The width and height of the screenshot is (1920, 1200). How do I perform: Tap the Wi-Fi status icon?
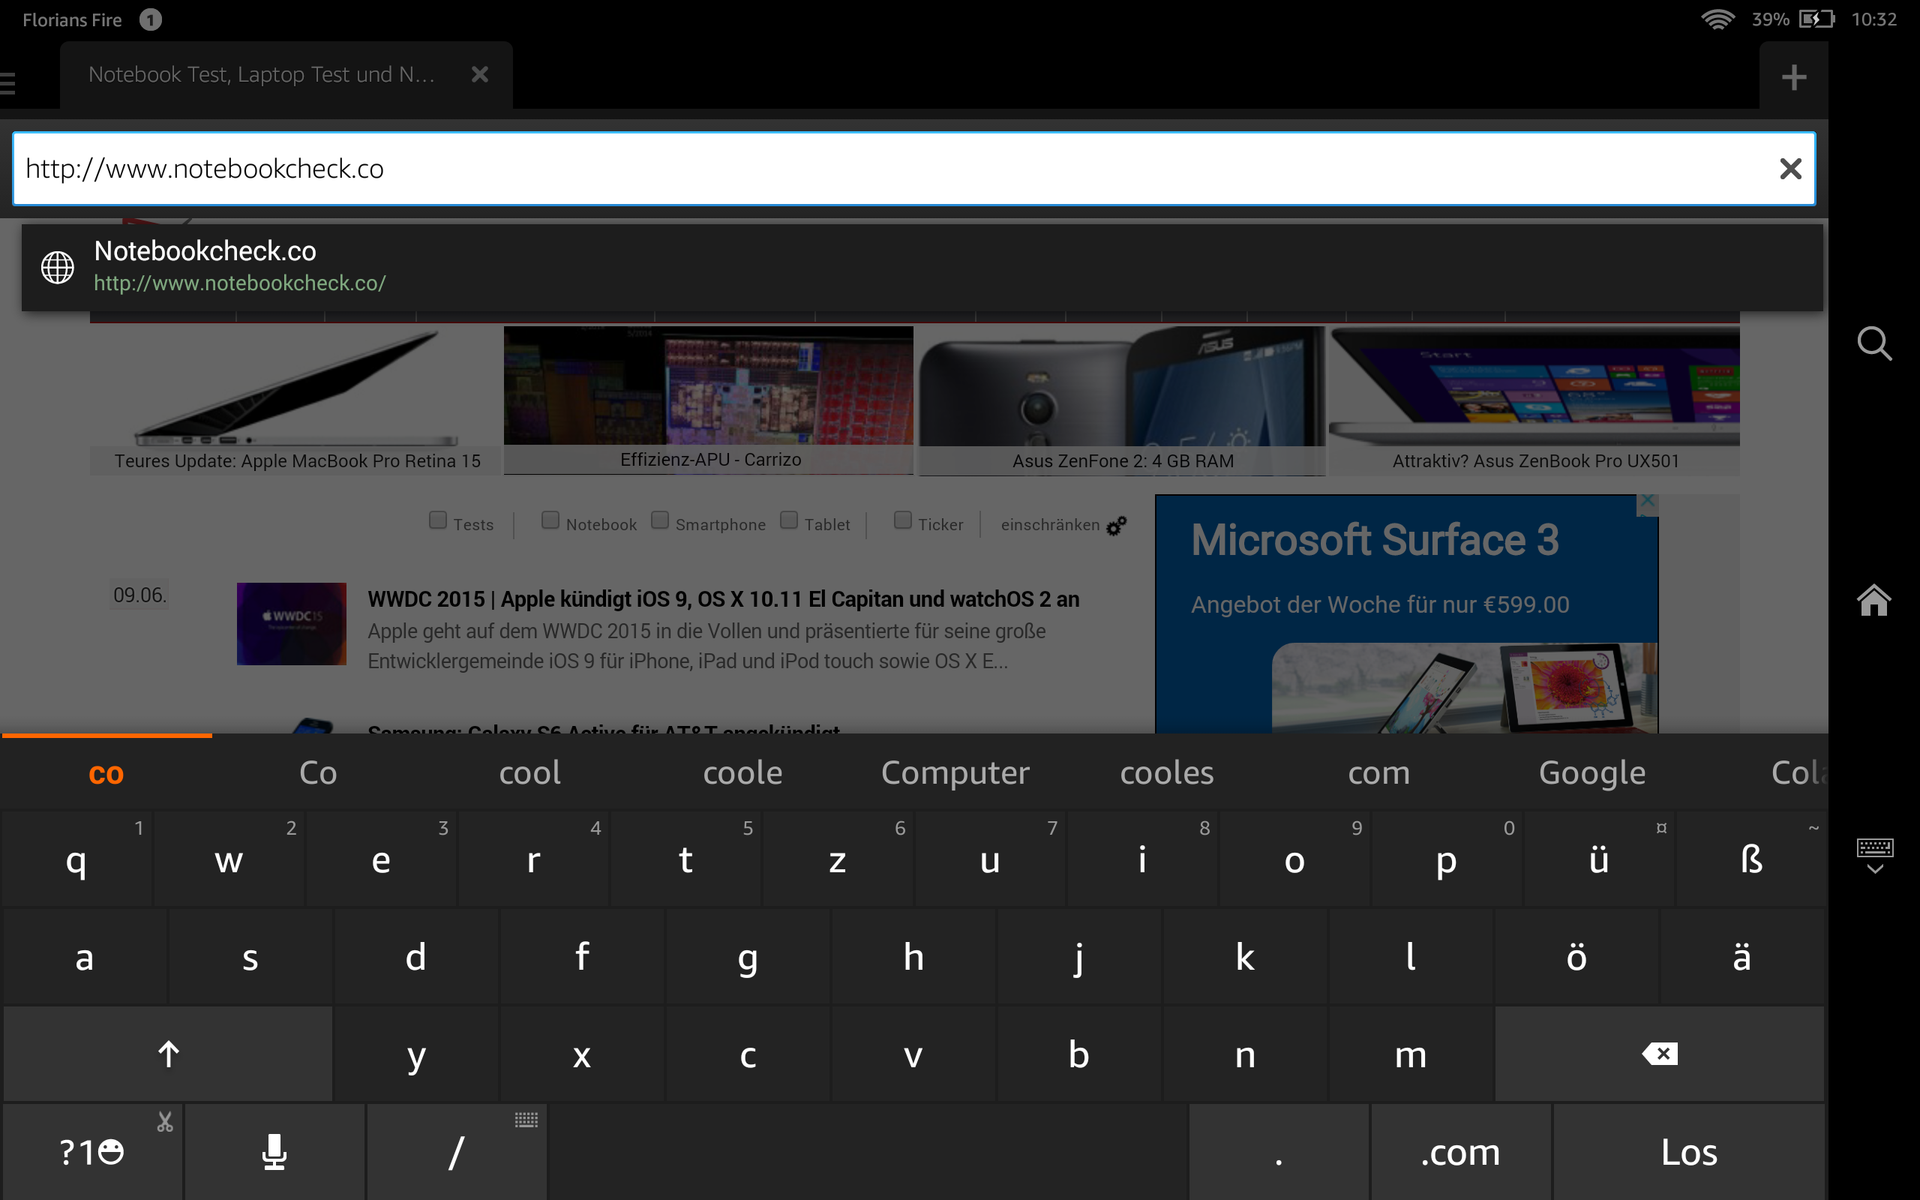pos(1717,19)
